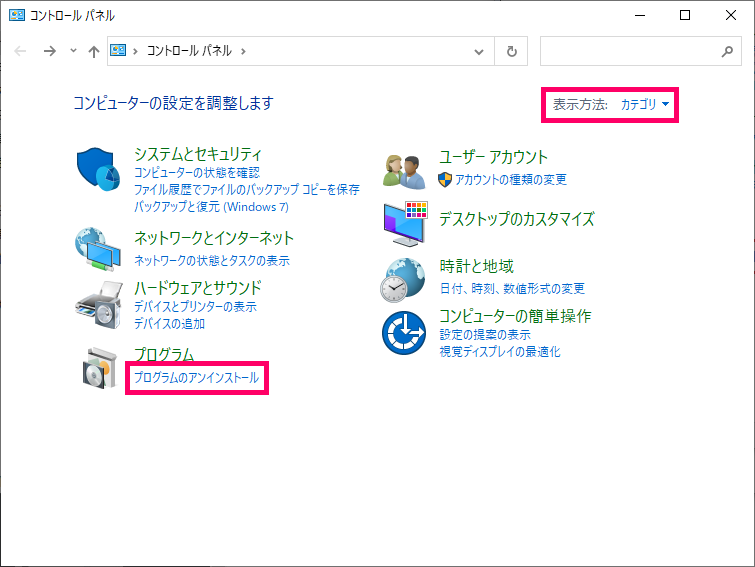The image size is (755, 567).
Task: Minimize the Control Panel window
Action: click(639, 15)
